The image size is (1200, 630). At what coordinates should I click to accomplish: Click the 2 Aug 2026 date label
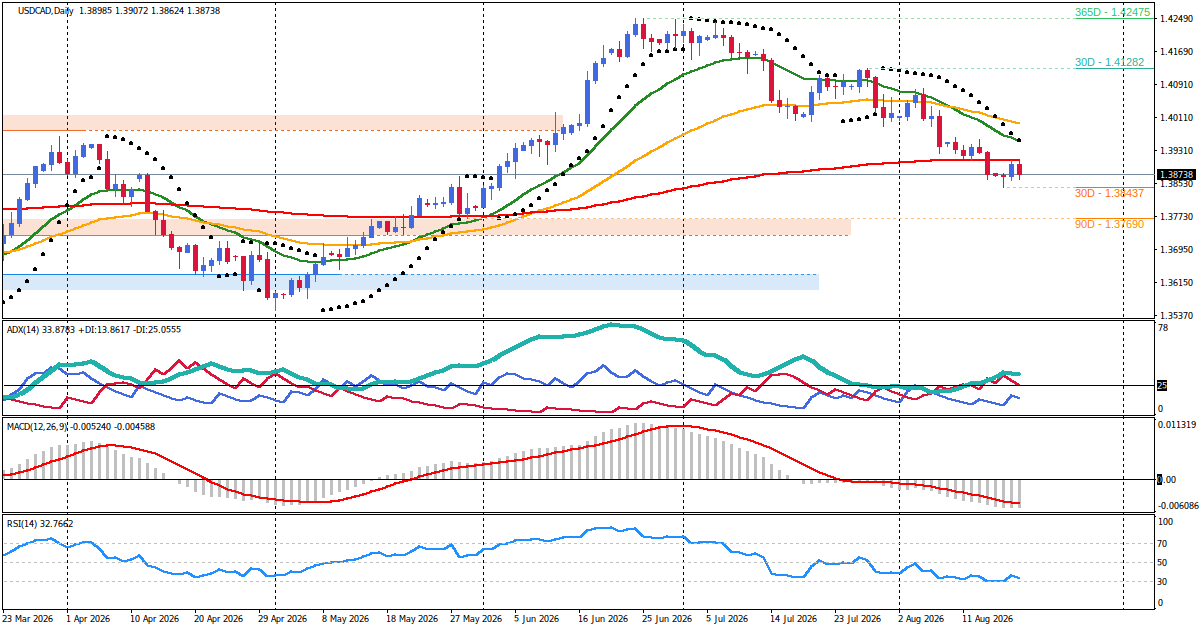click(922, 620)
